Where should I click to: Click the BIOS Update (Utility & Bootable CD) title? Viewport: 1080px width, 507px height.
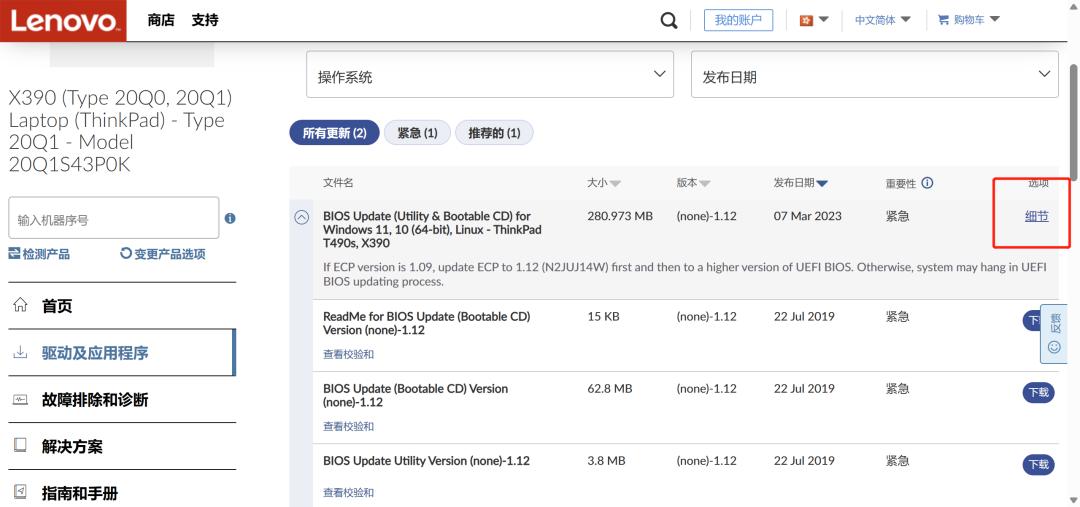tap(432, 230)
